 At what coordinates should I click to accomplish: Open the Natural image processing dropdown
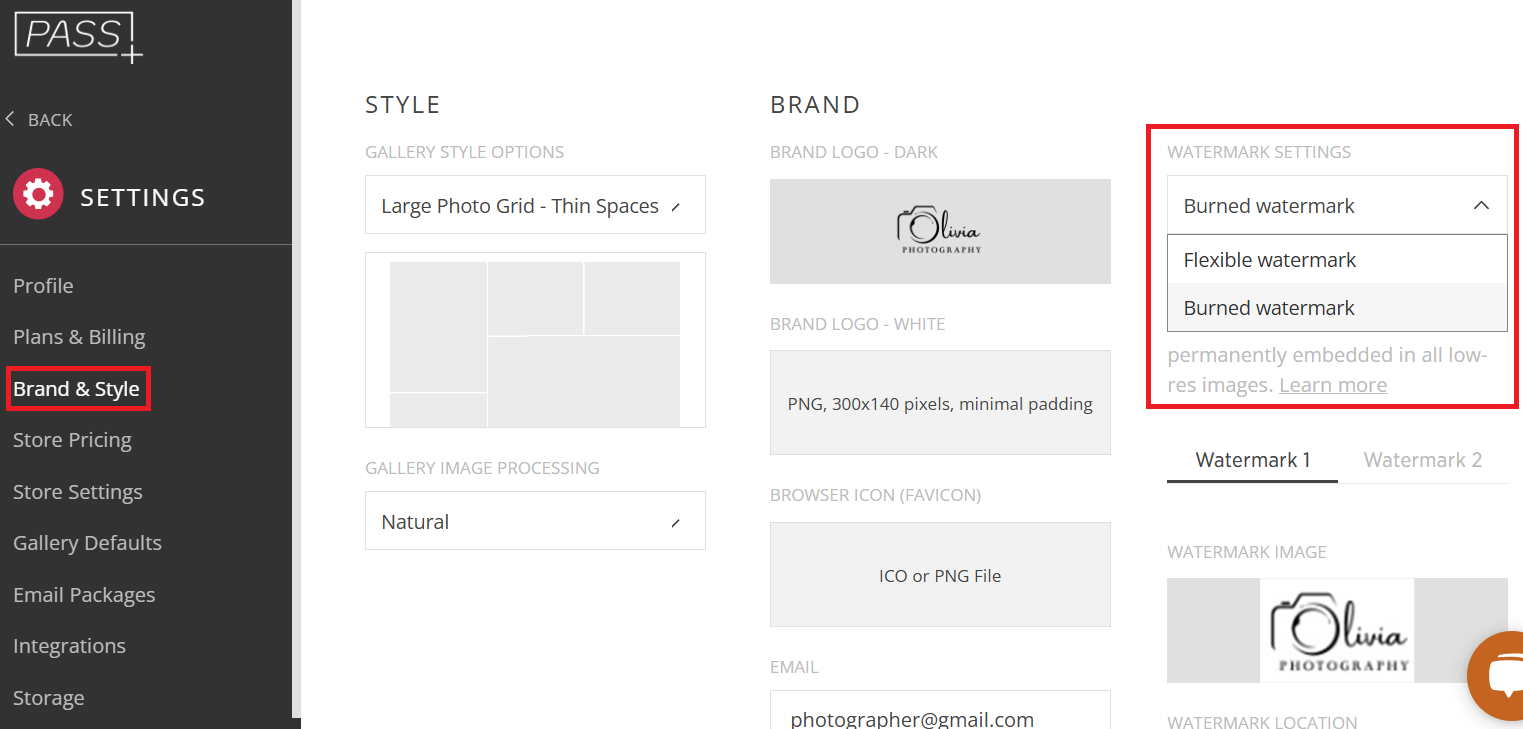[535, 521]
